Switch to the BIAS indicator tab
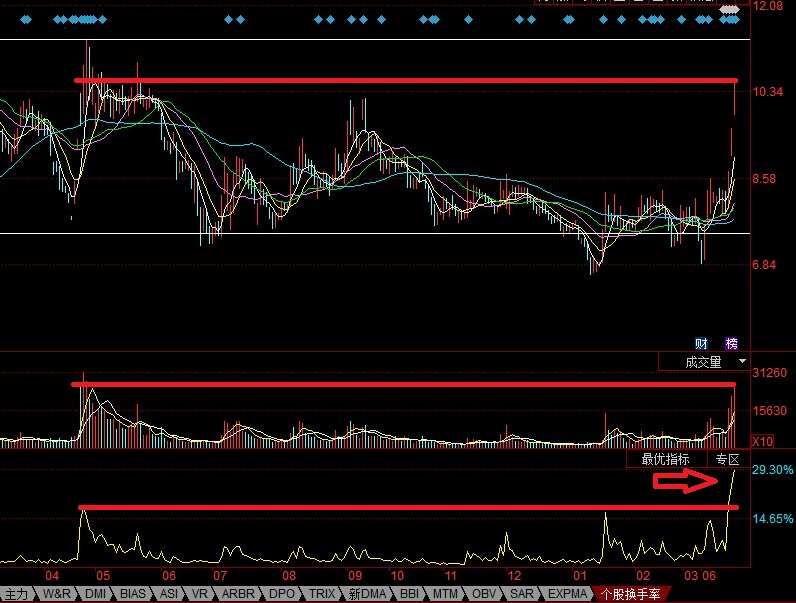This screenshot has height=603, width=796. [x=133, y=594]
